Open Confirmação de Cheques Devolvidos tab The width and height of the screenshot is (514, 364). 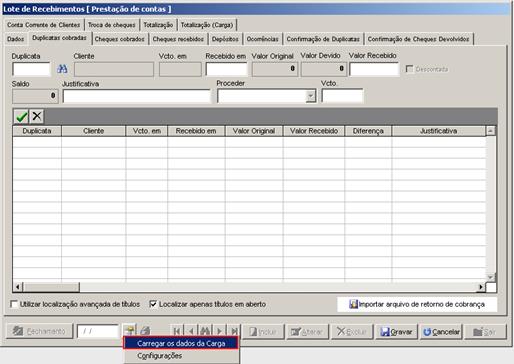pos(418,39)
